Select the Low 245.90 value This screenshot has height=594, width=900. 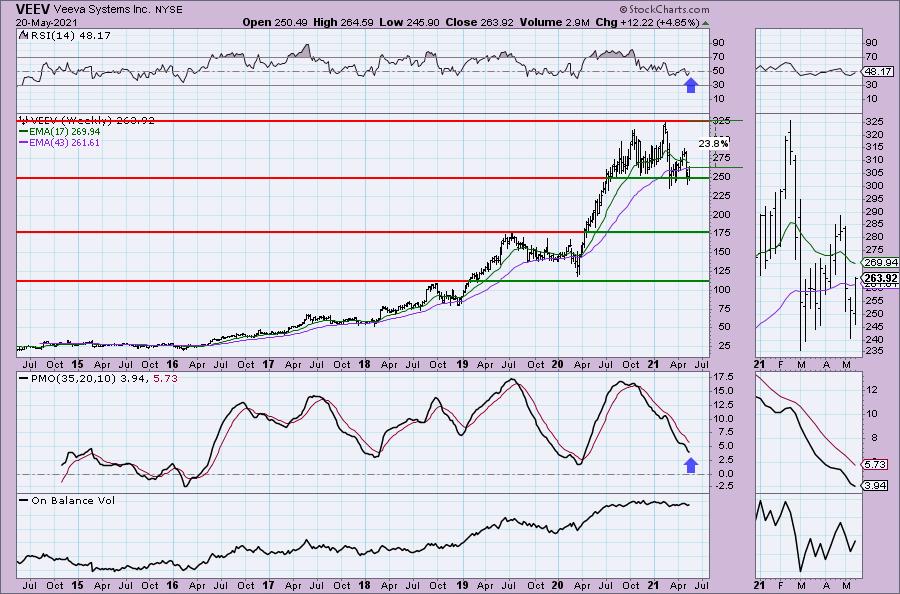(409, 22)
